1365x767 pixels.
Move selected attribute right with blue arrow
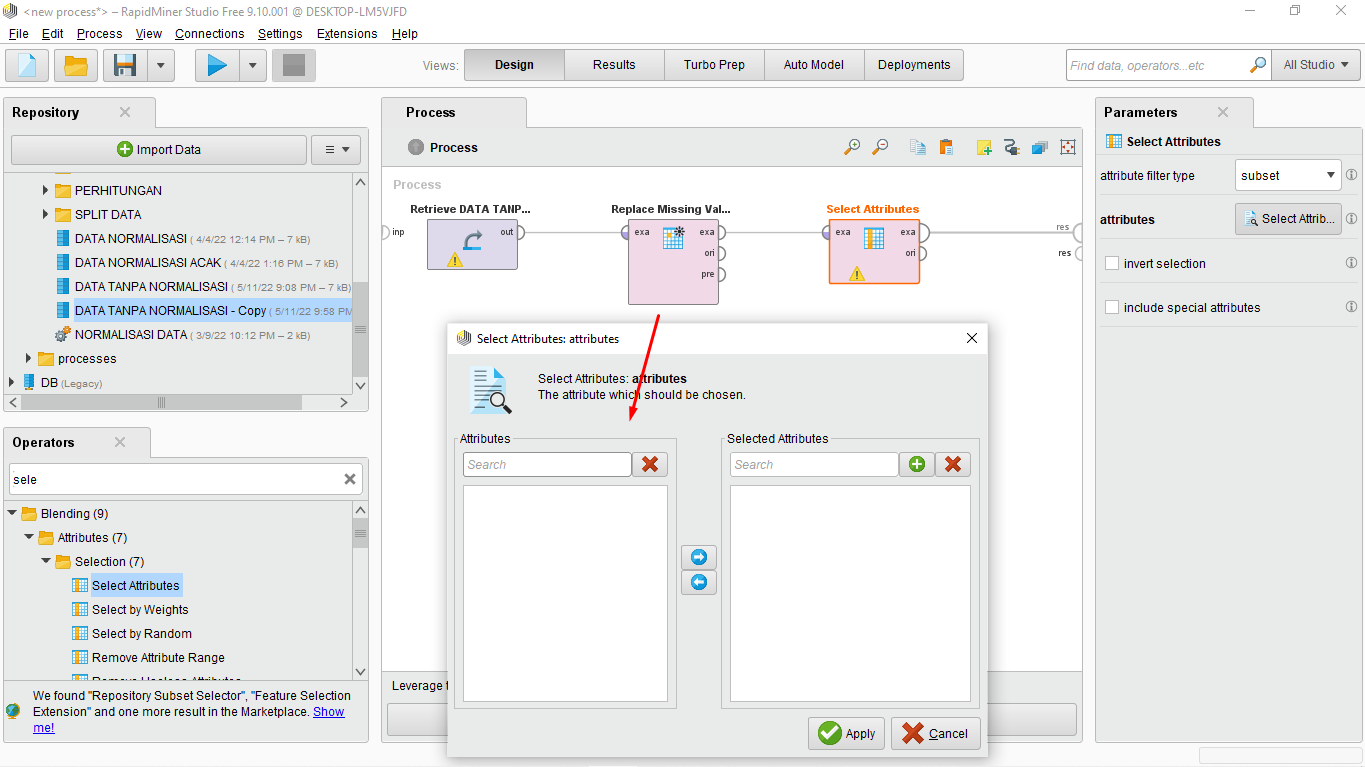[698, 557]
